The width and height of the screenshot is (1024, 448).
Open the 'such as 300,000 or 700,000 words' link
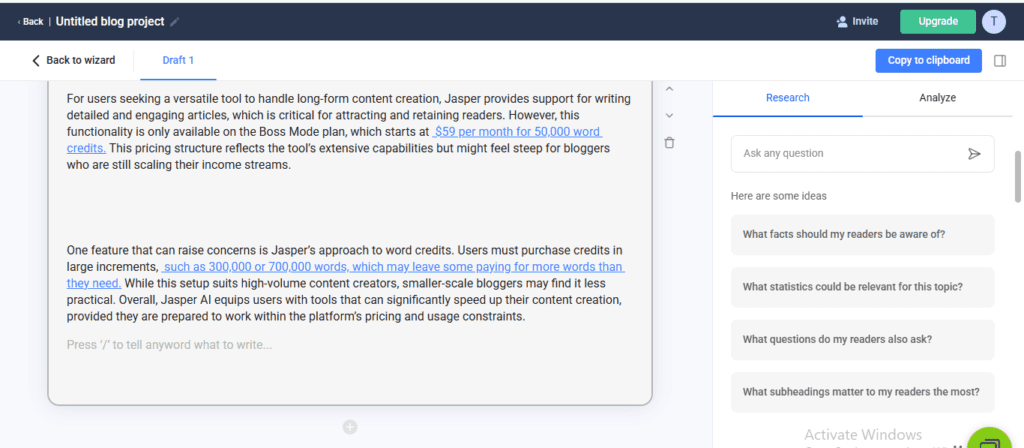click(393, 267)
